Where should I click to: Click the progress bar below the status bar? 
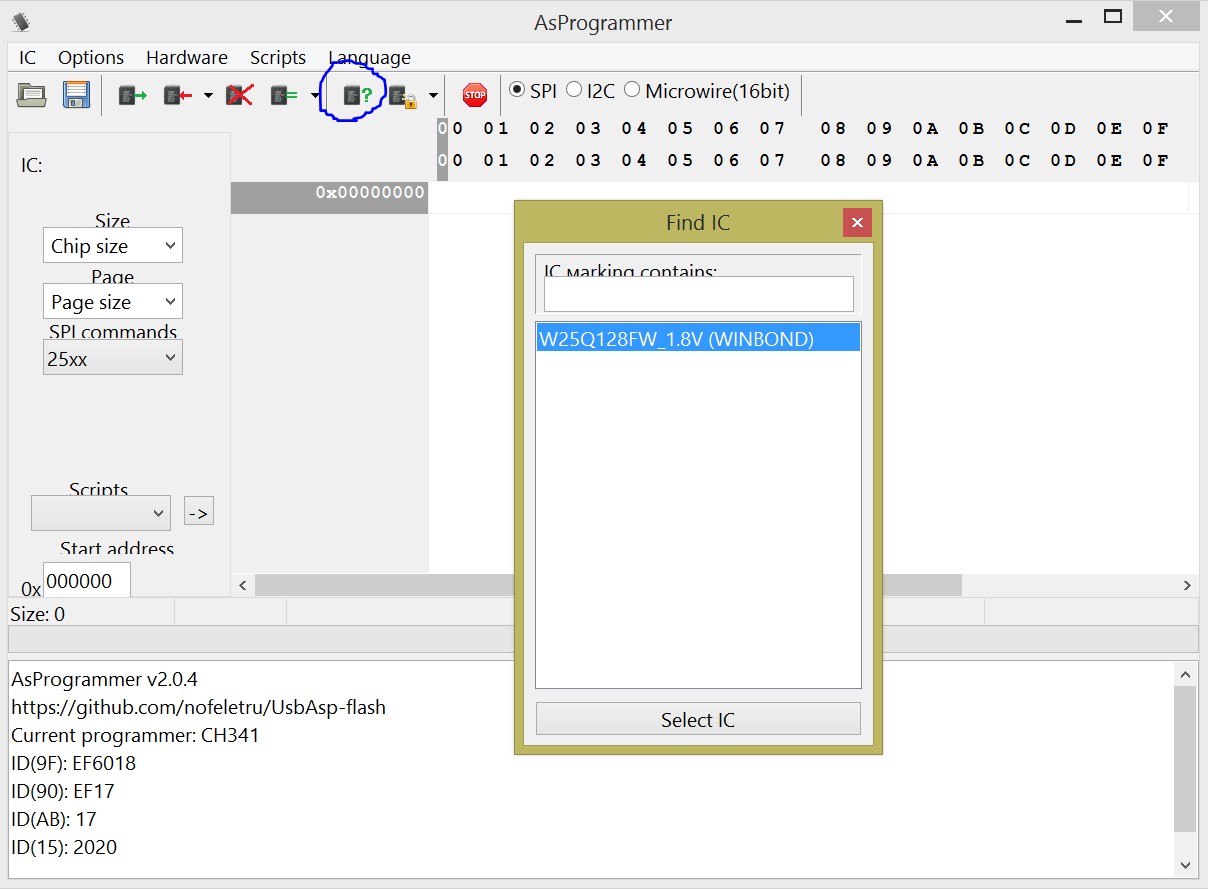tap(603, 639)
